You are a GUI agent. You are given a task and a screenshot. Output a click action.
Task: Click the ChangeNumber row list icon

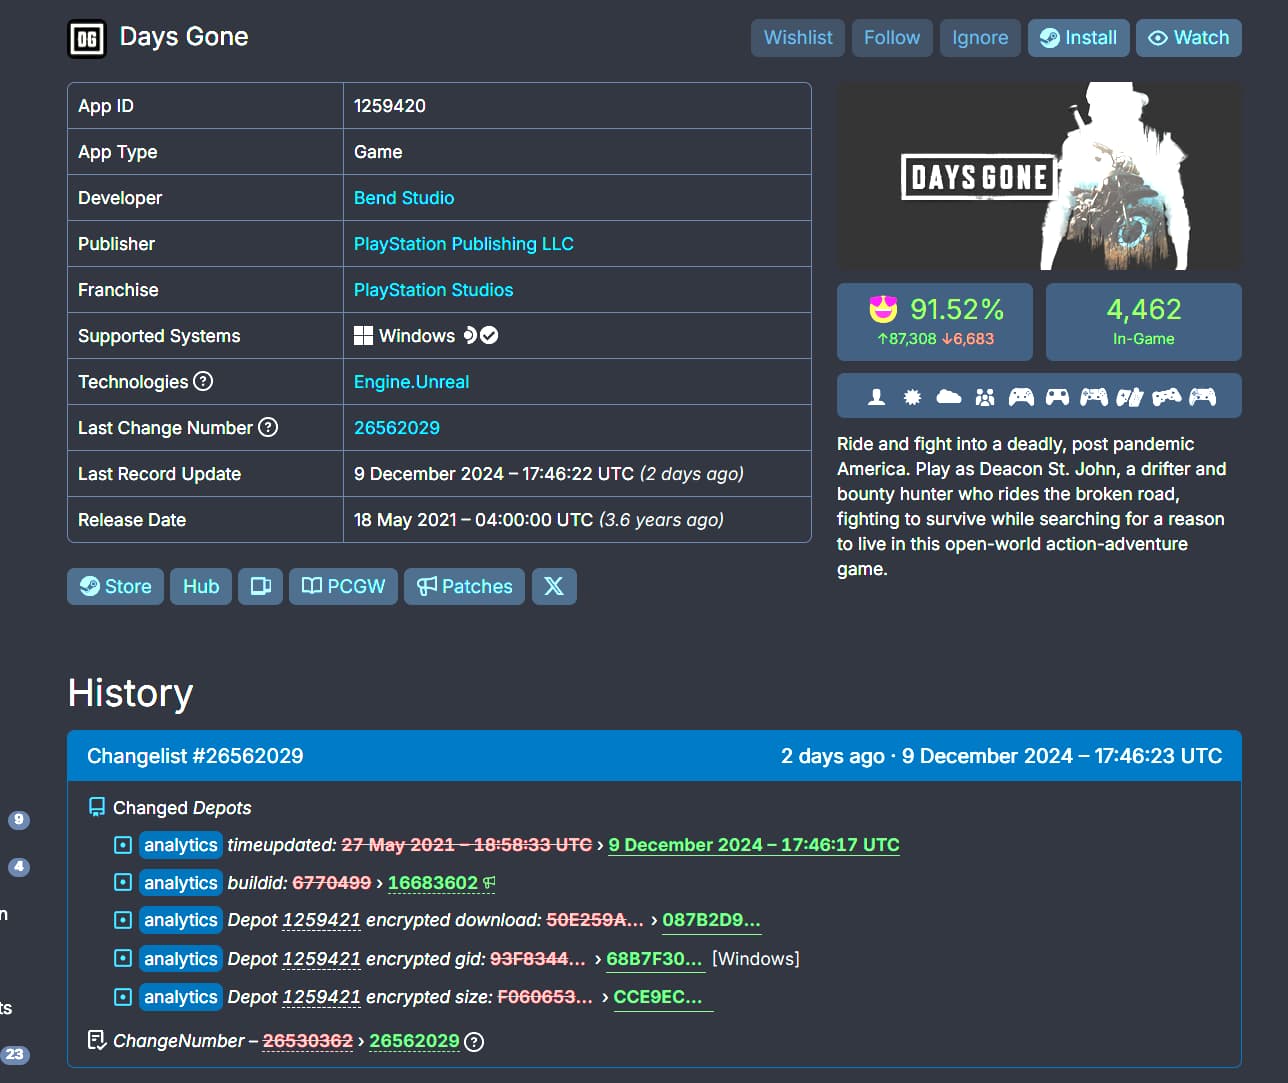click(x=97, y=1041)
